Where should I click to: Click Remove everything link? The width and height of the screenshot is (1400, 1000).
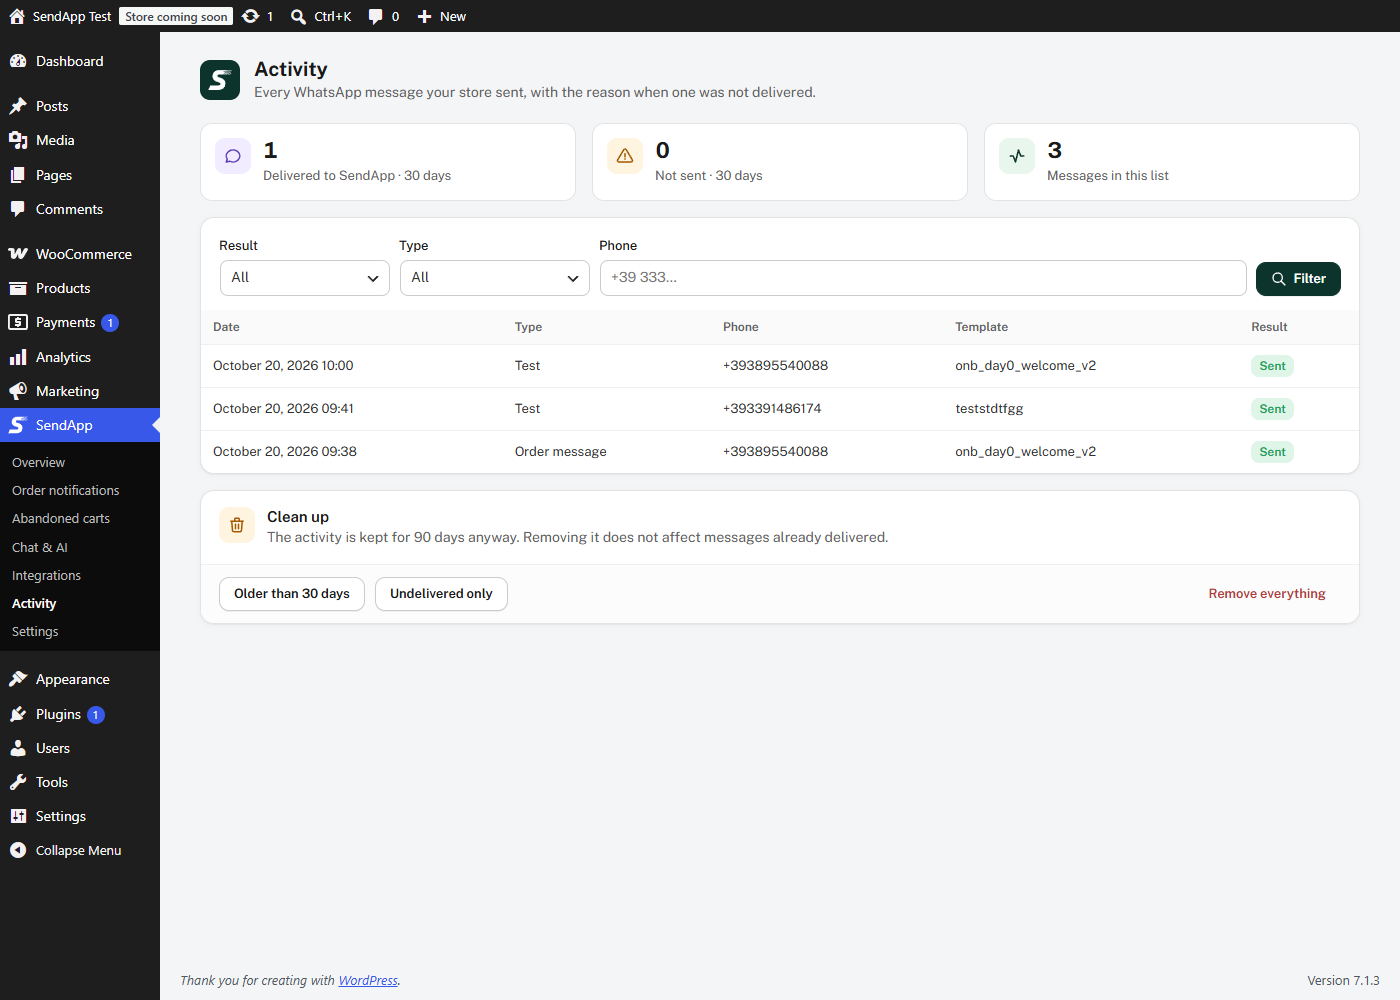point(1267,594)
